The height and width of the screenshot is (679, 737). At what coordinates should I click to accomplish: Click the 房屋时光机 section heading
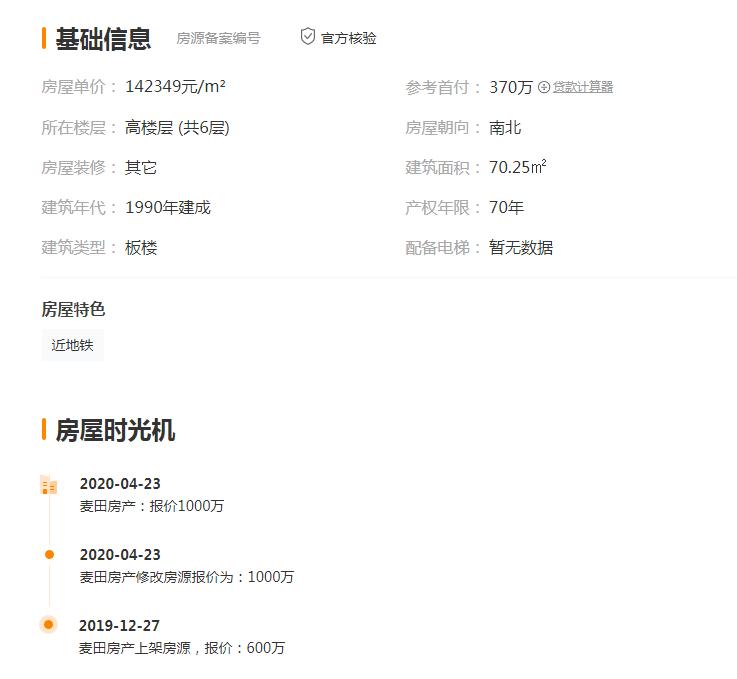pyautogui.click(x=115, y=430)
